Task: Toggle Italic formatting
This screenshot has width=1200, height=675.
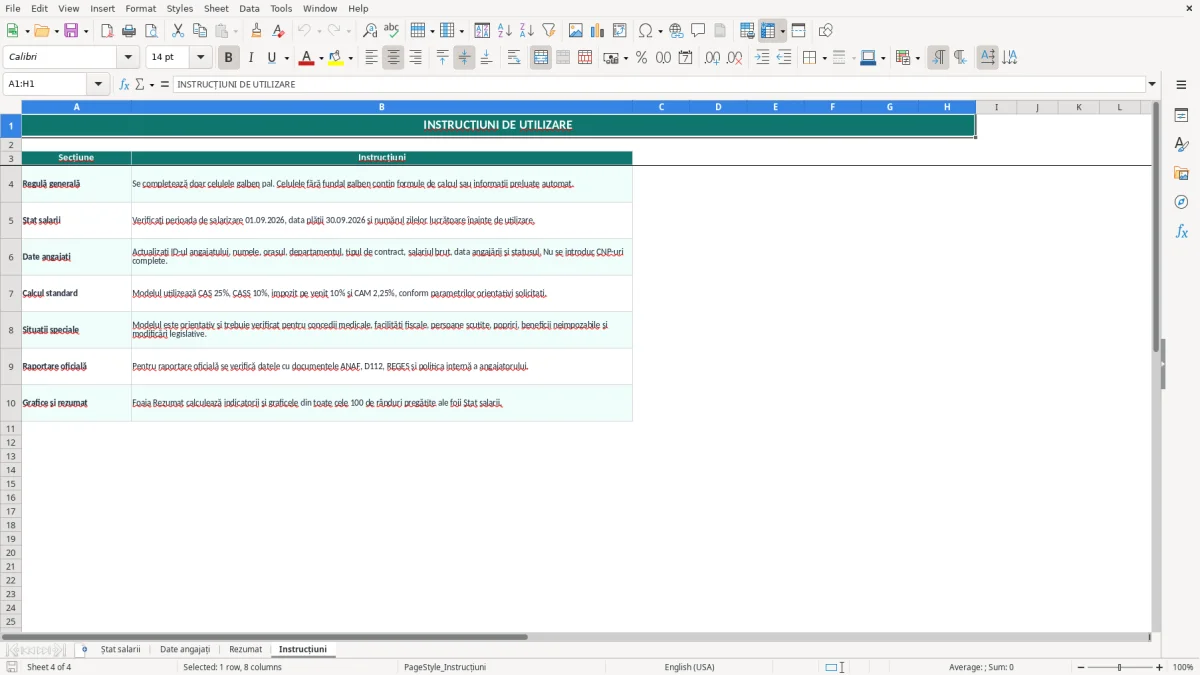Action: click(250, 58)
